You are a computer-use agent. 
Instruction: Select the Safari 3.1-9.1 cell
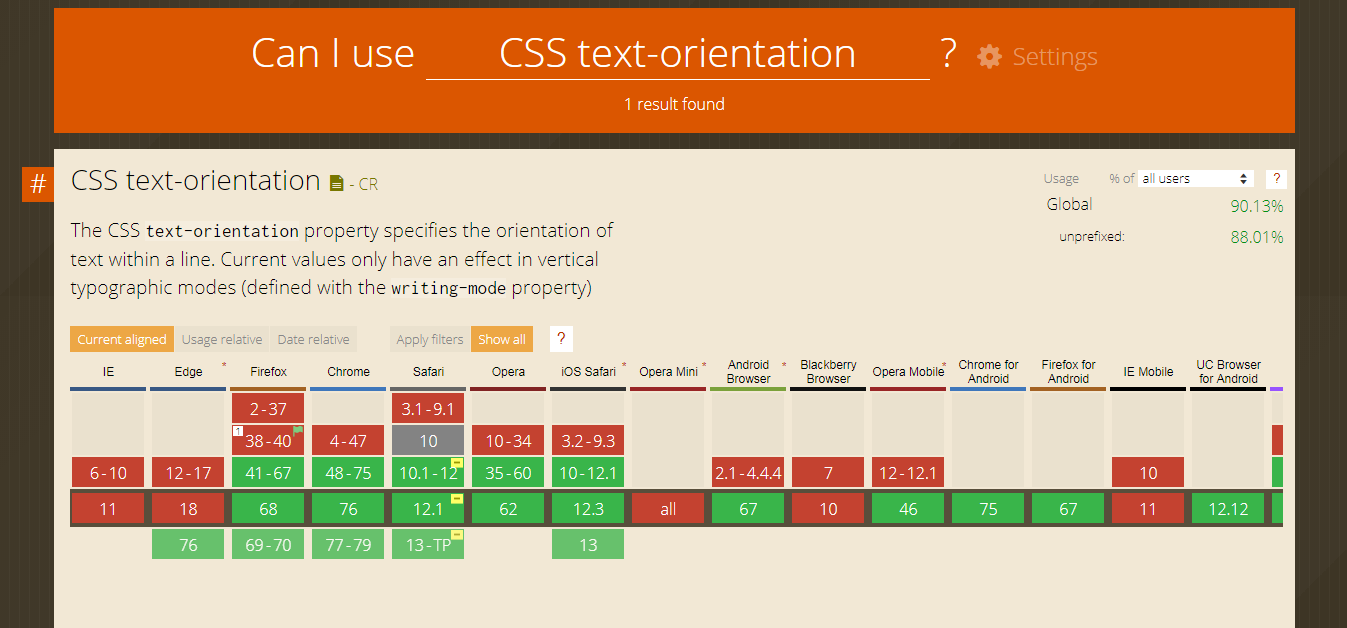(x=428, y=408)
